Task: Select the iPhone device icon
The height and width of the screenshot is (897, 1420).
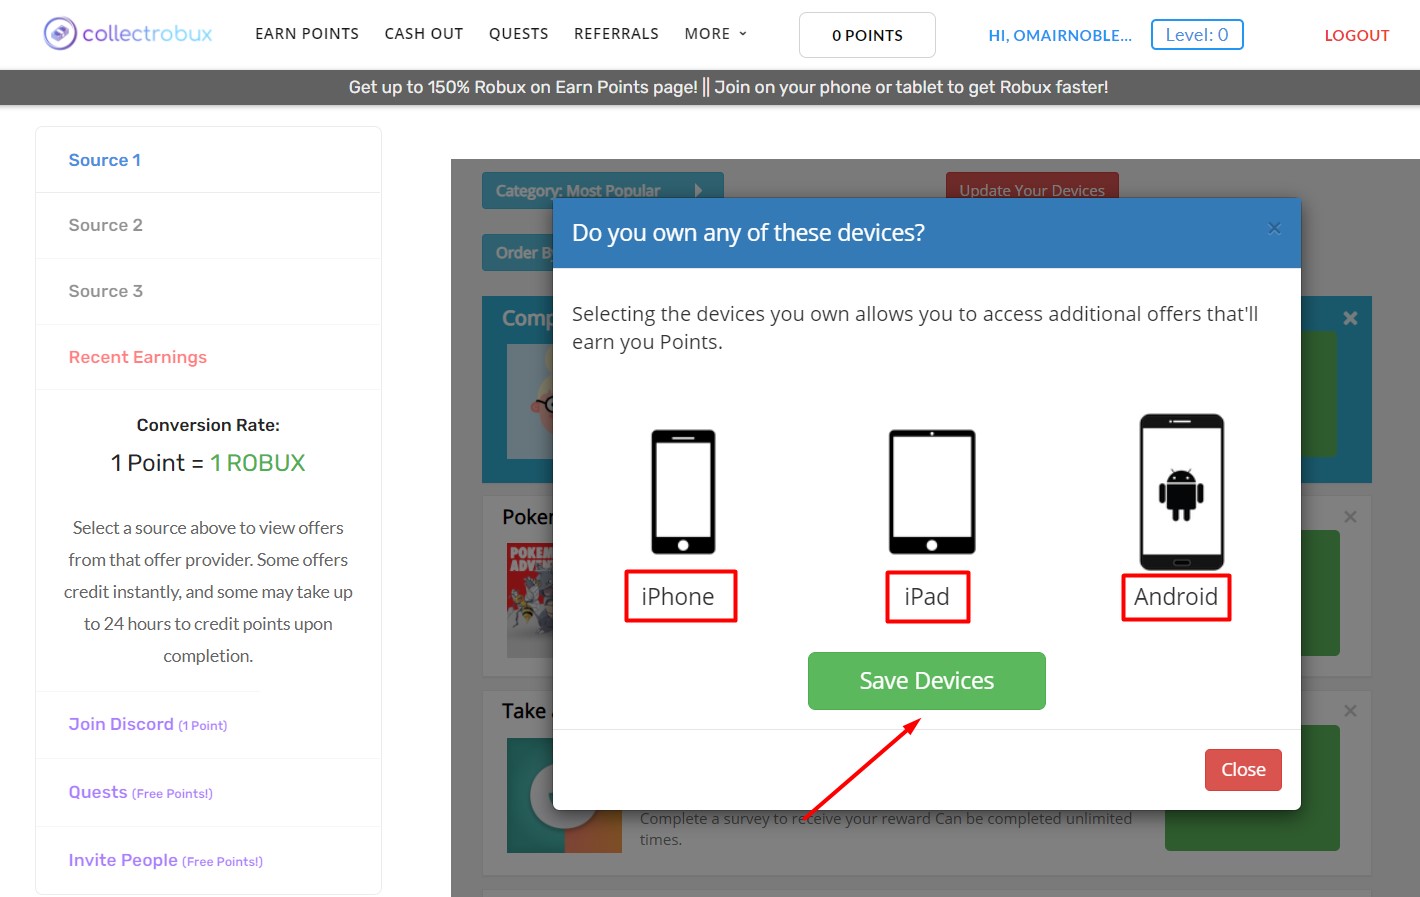Action: pos(683,492)
